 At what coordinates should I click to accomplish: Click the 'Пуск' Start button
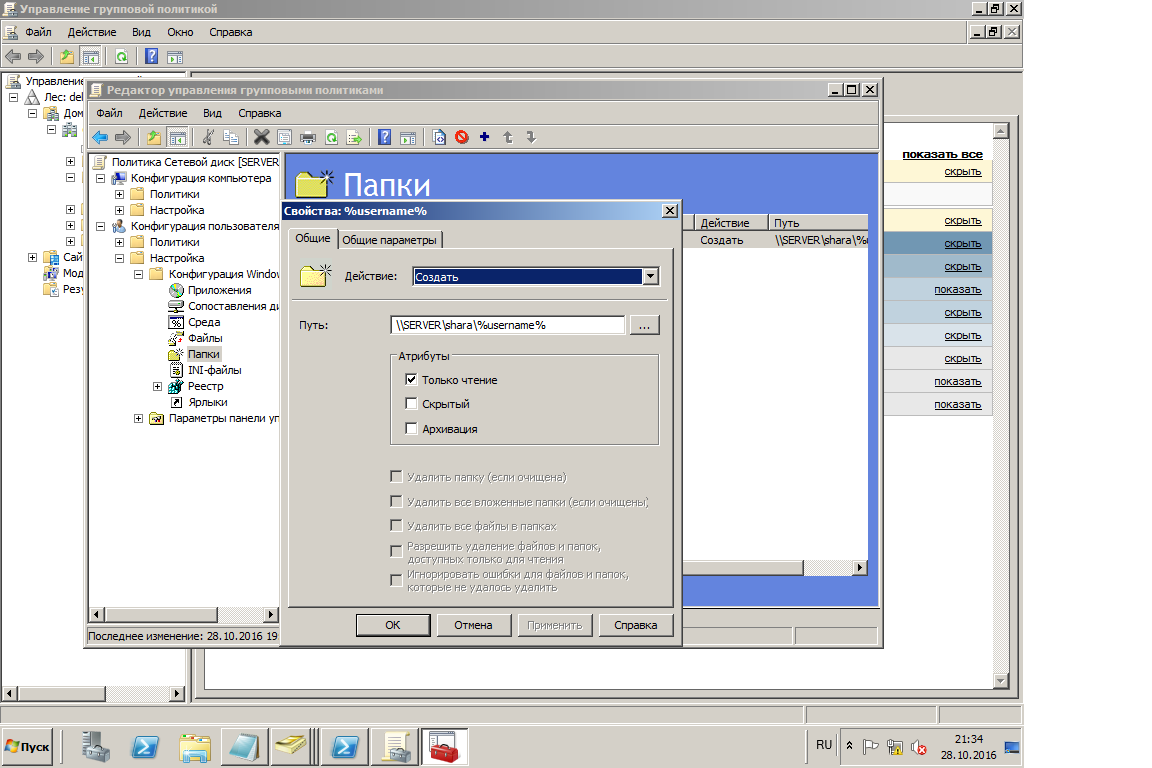pyautogui.click(x=28, y=747)
